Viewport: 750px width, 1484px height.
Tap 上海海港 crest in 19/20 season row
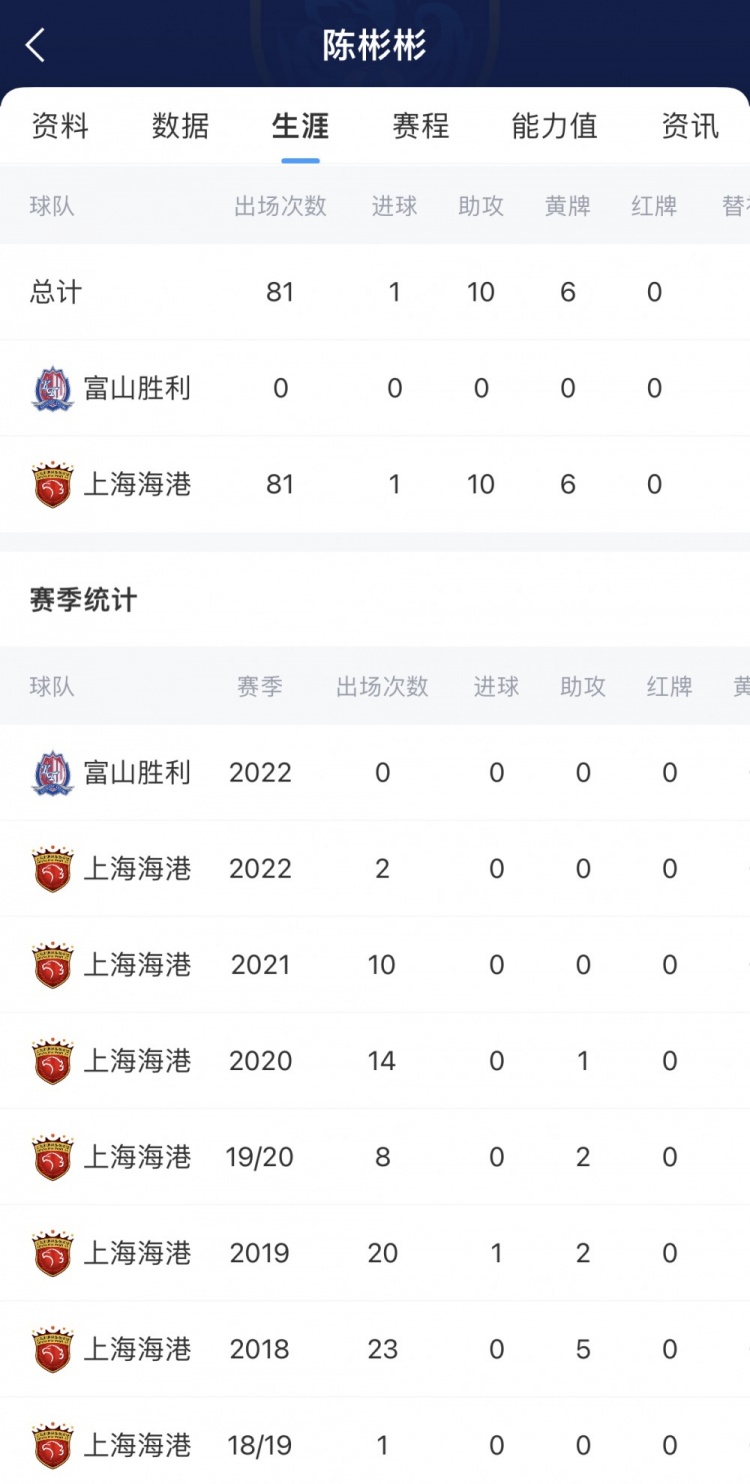[x=52, y=1157]
